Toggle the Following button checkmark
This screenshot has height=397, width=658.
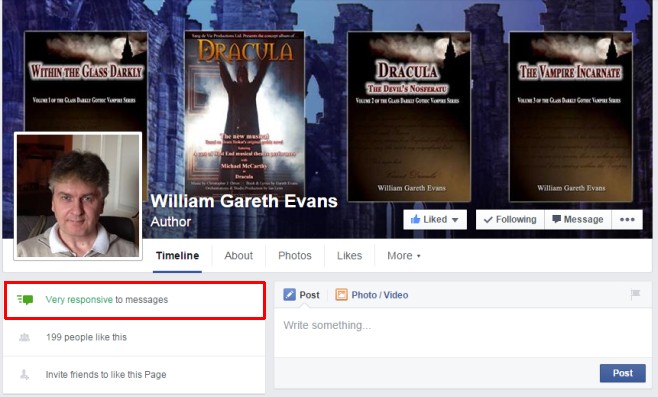coord(488,219)
